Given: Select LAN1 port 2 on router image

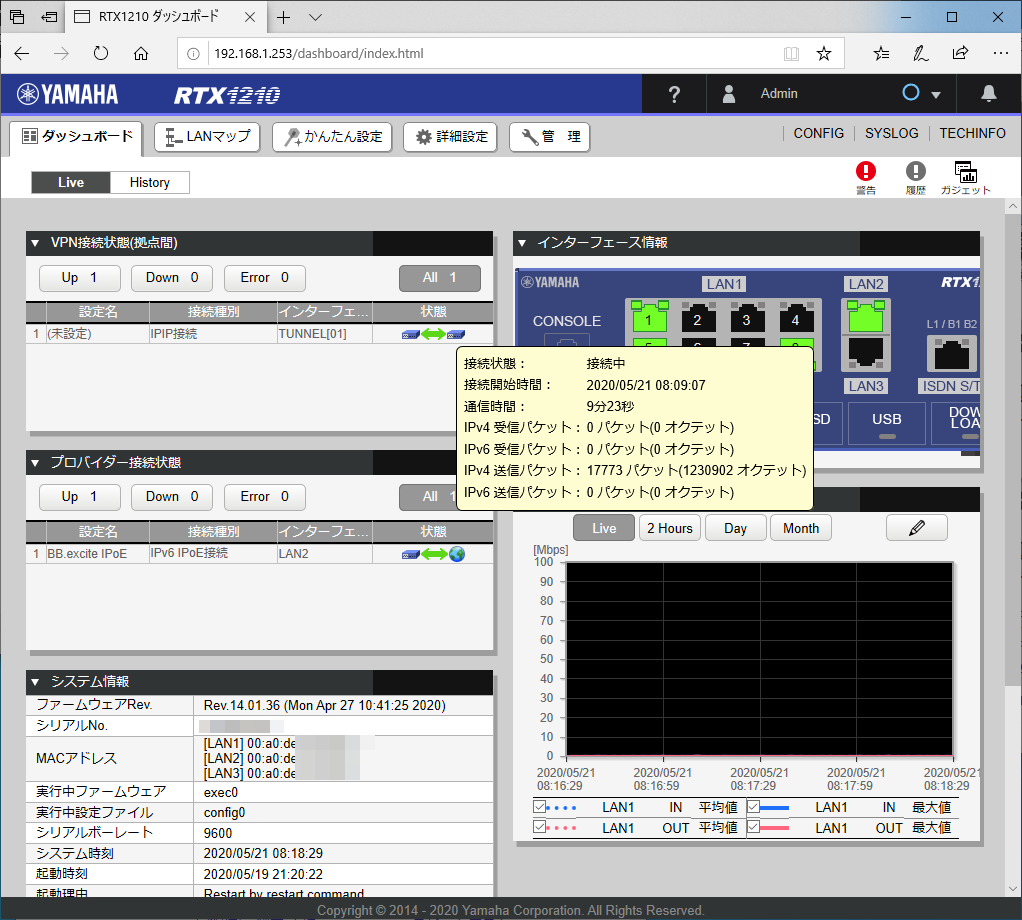Looking at the screenshot, I should point(697,317).
